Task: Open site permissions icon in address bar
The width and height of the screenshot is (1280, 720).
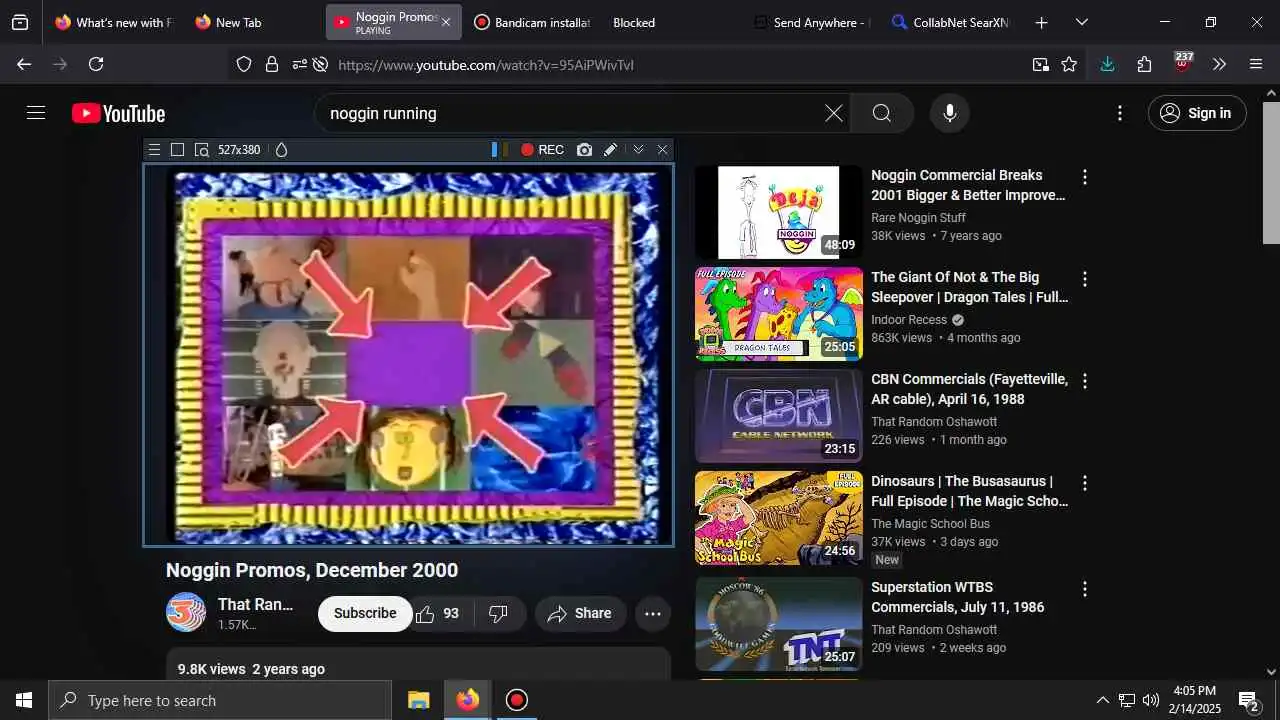Action: click(298, 64)
